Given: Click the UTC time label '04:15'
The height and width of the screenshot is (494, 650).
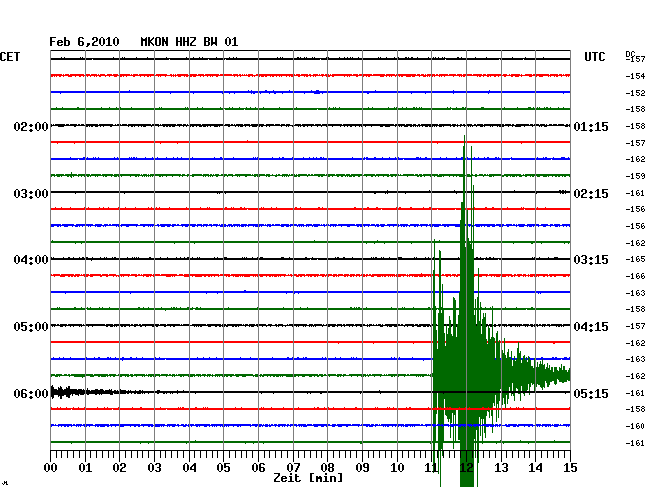Looking at the screenshot, I should (591, 327).
